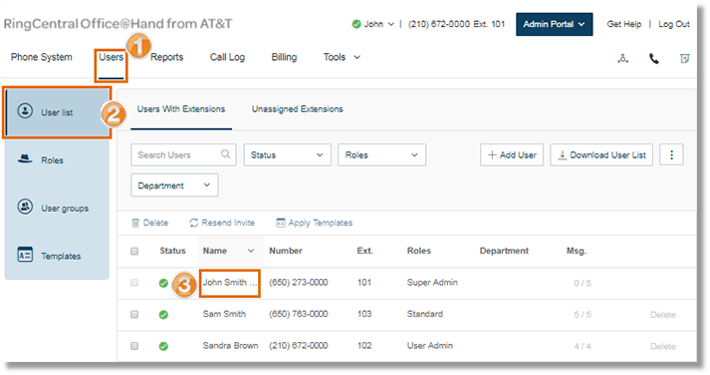Click the Get Help link

tap(624, 24)
